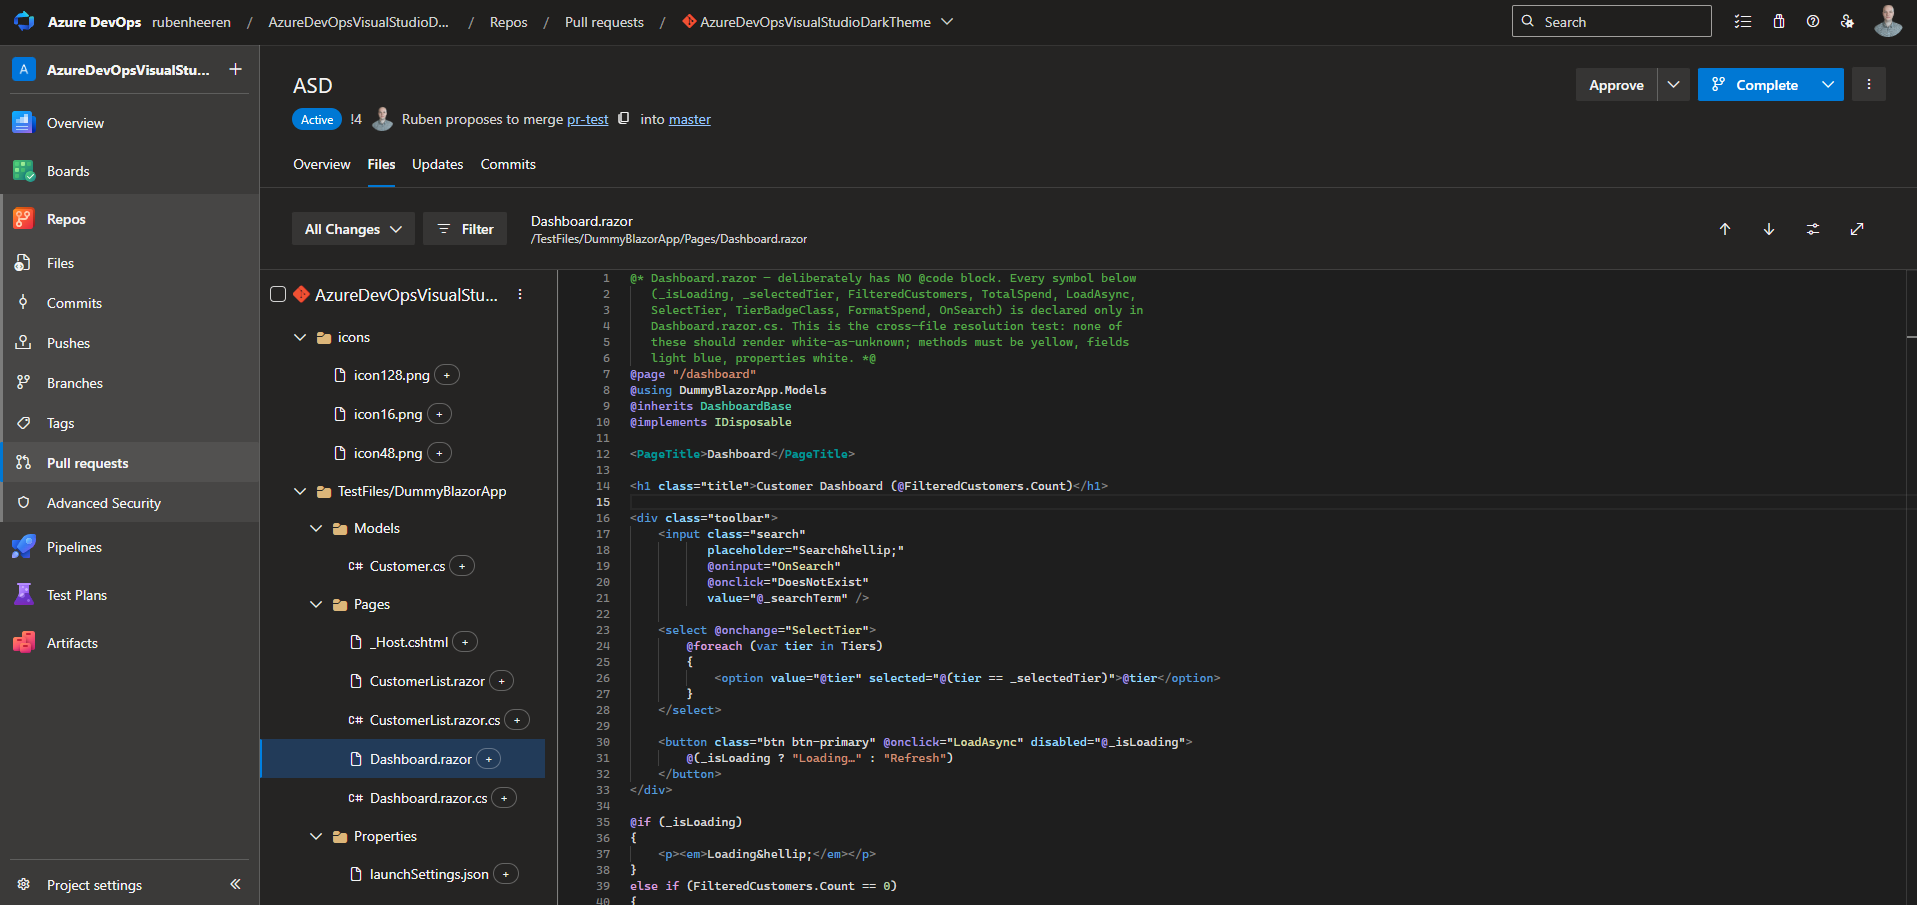1917x905 pixels.
Task: Go to previous change arrow up
Action: click(1725, 229)
